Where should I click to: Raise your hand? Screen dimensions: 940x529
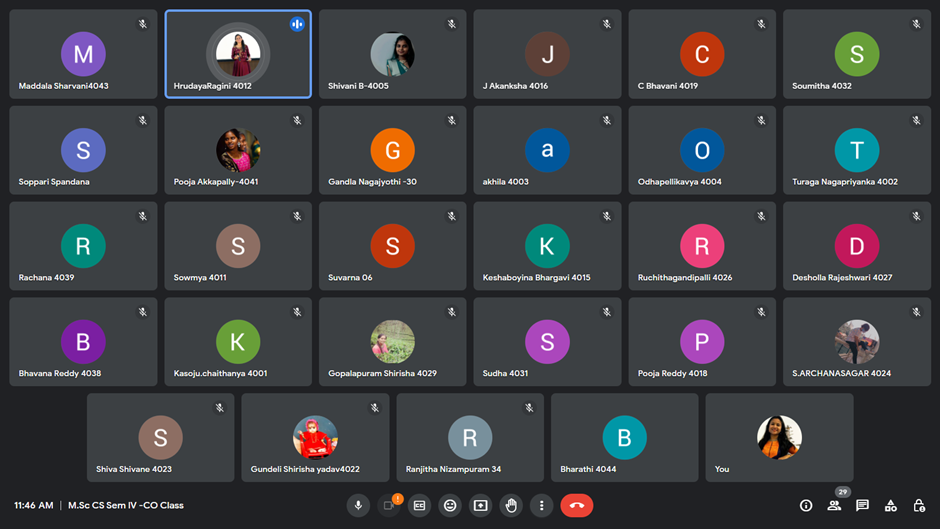click(511, 506)
